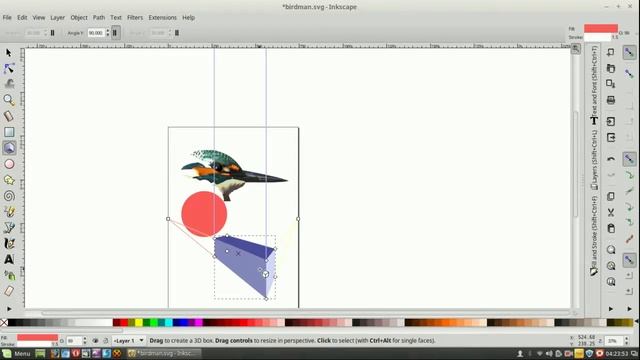The image size is (640, 360).
Task: Select the Tweak tool
Action: (x=9, y=84)
